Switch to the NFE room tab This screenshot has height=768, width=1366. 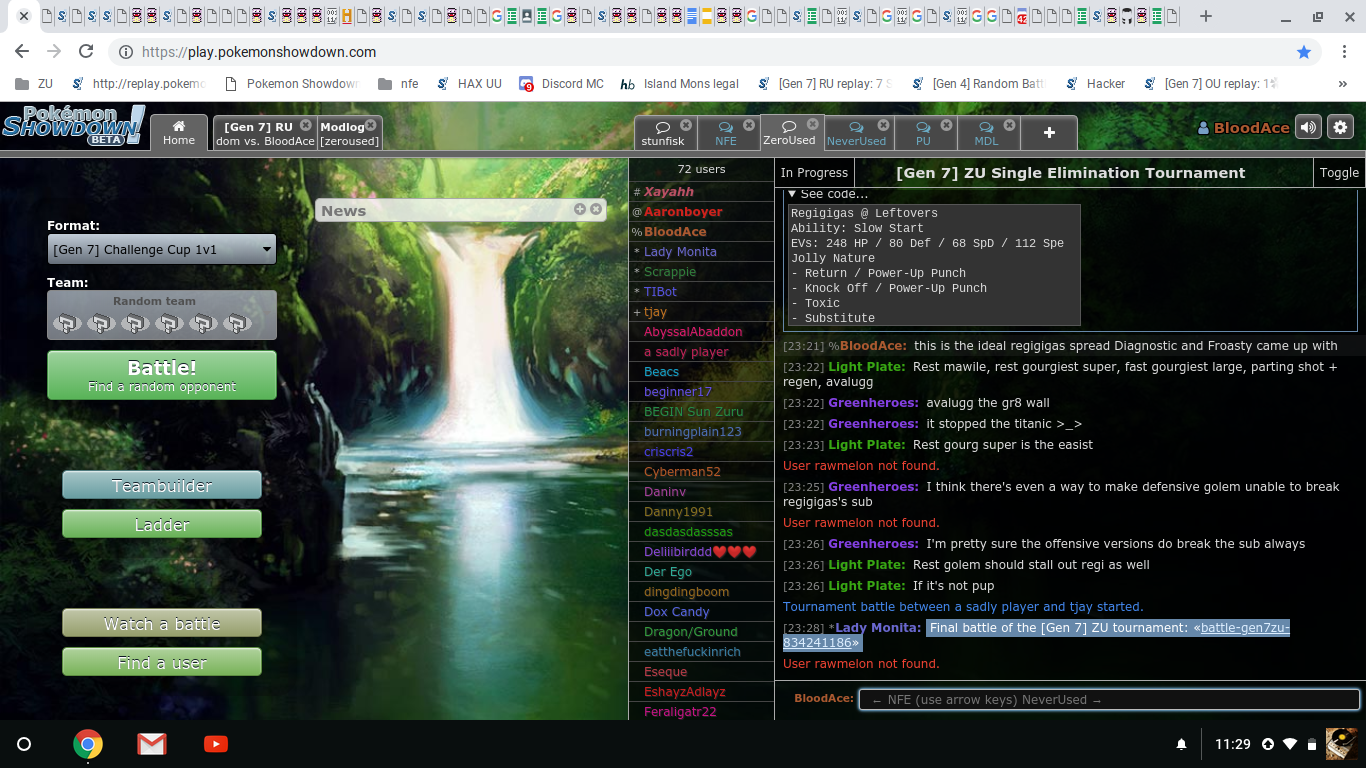726,134
